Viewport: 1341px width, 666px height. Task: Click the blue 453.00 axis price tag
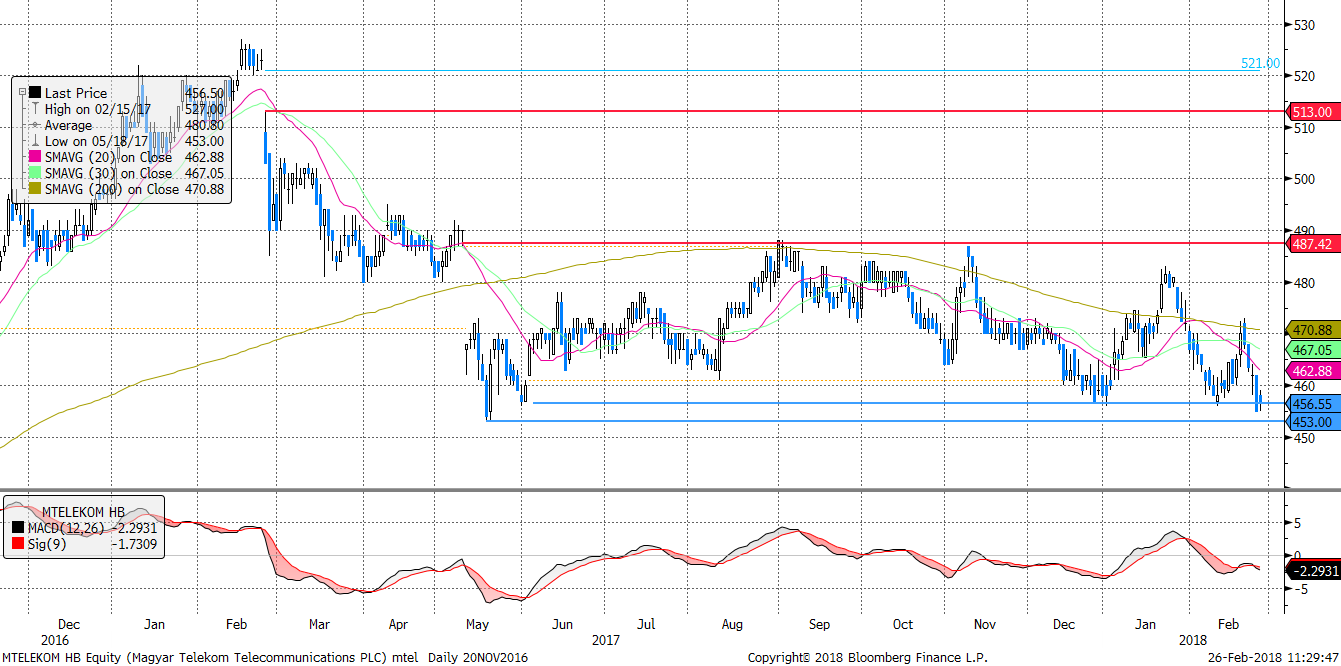pos(1312,422)
